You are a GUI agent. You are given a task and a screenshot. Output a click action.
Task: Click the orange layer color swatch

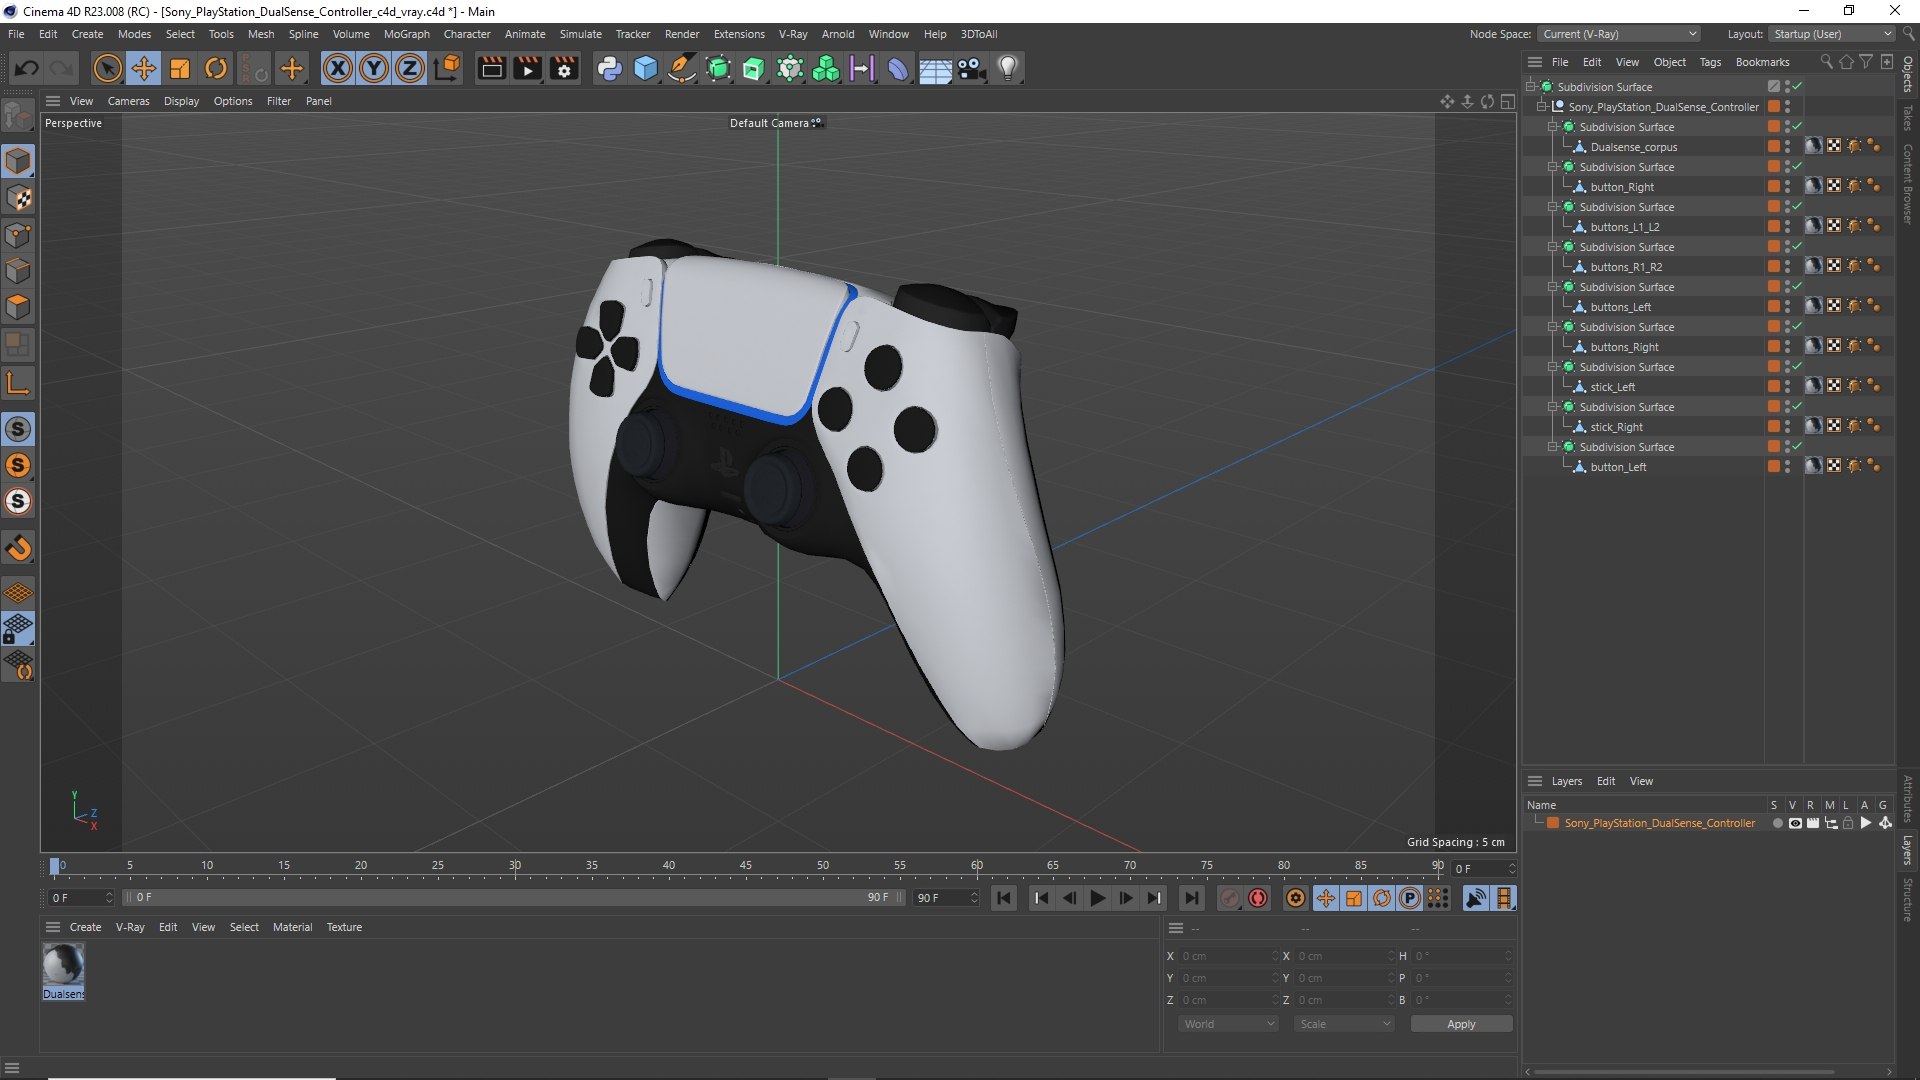[1553, 823]
